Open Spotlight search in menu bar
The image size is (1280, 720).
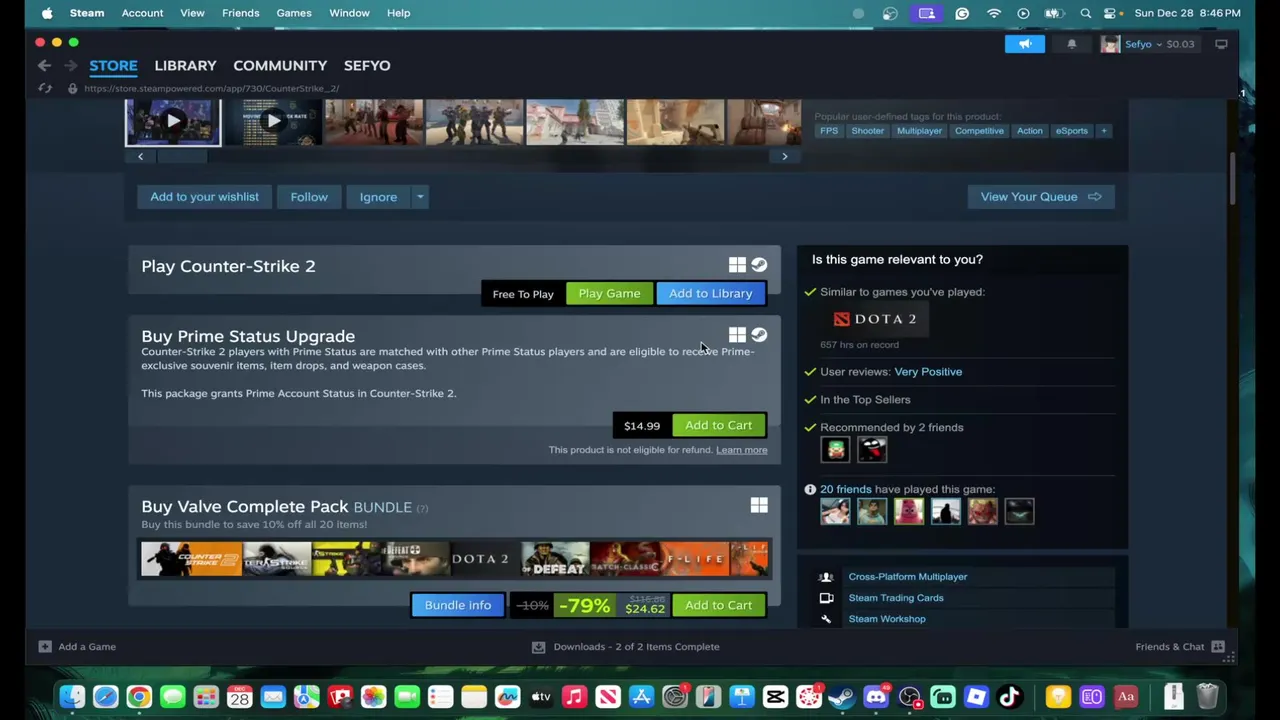click(1086, 13)
